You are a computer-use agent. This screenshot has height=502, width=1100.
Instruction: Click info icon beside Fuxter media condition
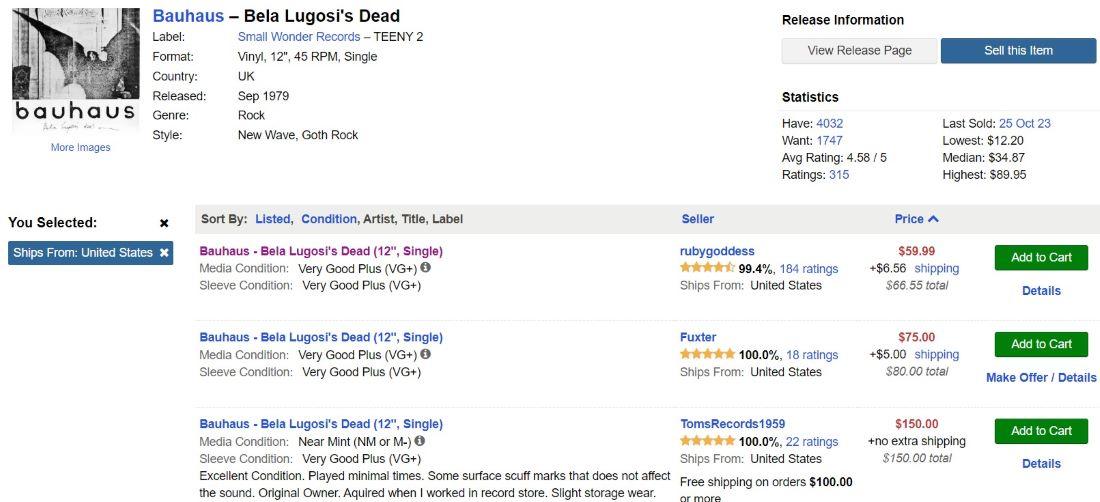425,354
